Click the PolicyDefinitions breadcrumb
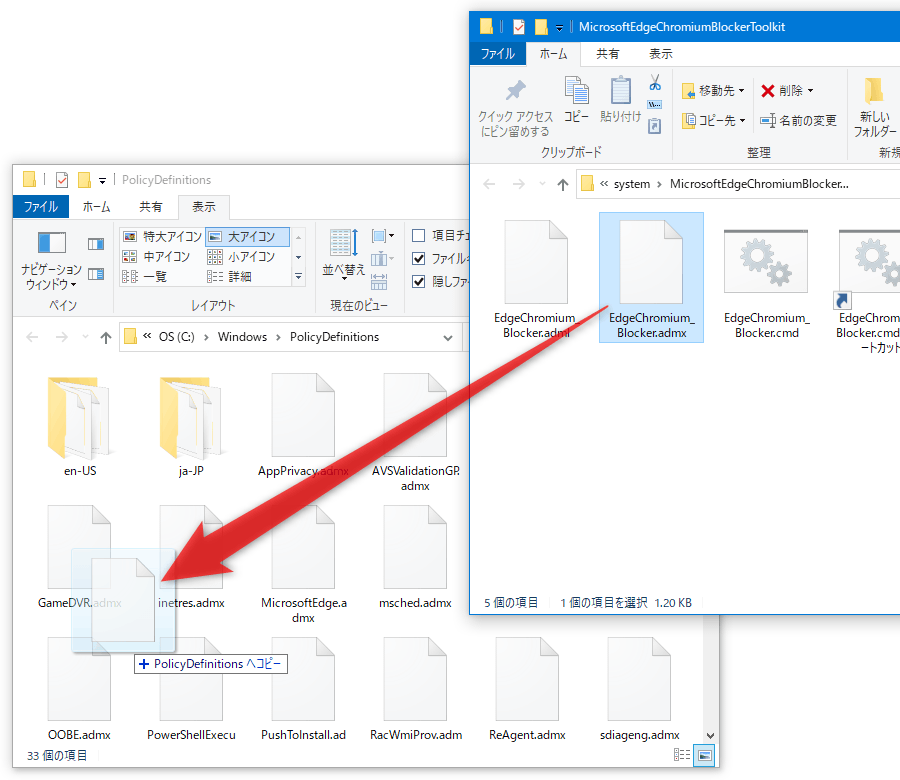The width and height of the screenshot is (900, 780). coord(334,337)
